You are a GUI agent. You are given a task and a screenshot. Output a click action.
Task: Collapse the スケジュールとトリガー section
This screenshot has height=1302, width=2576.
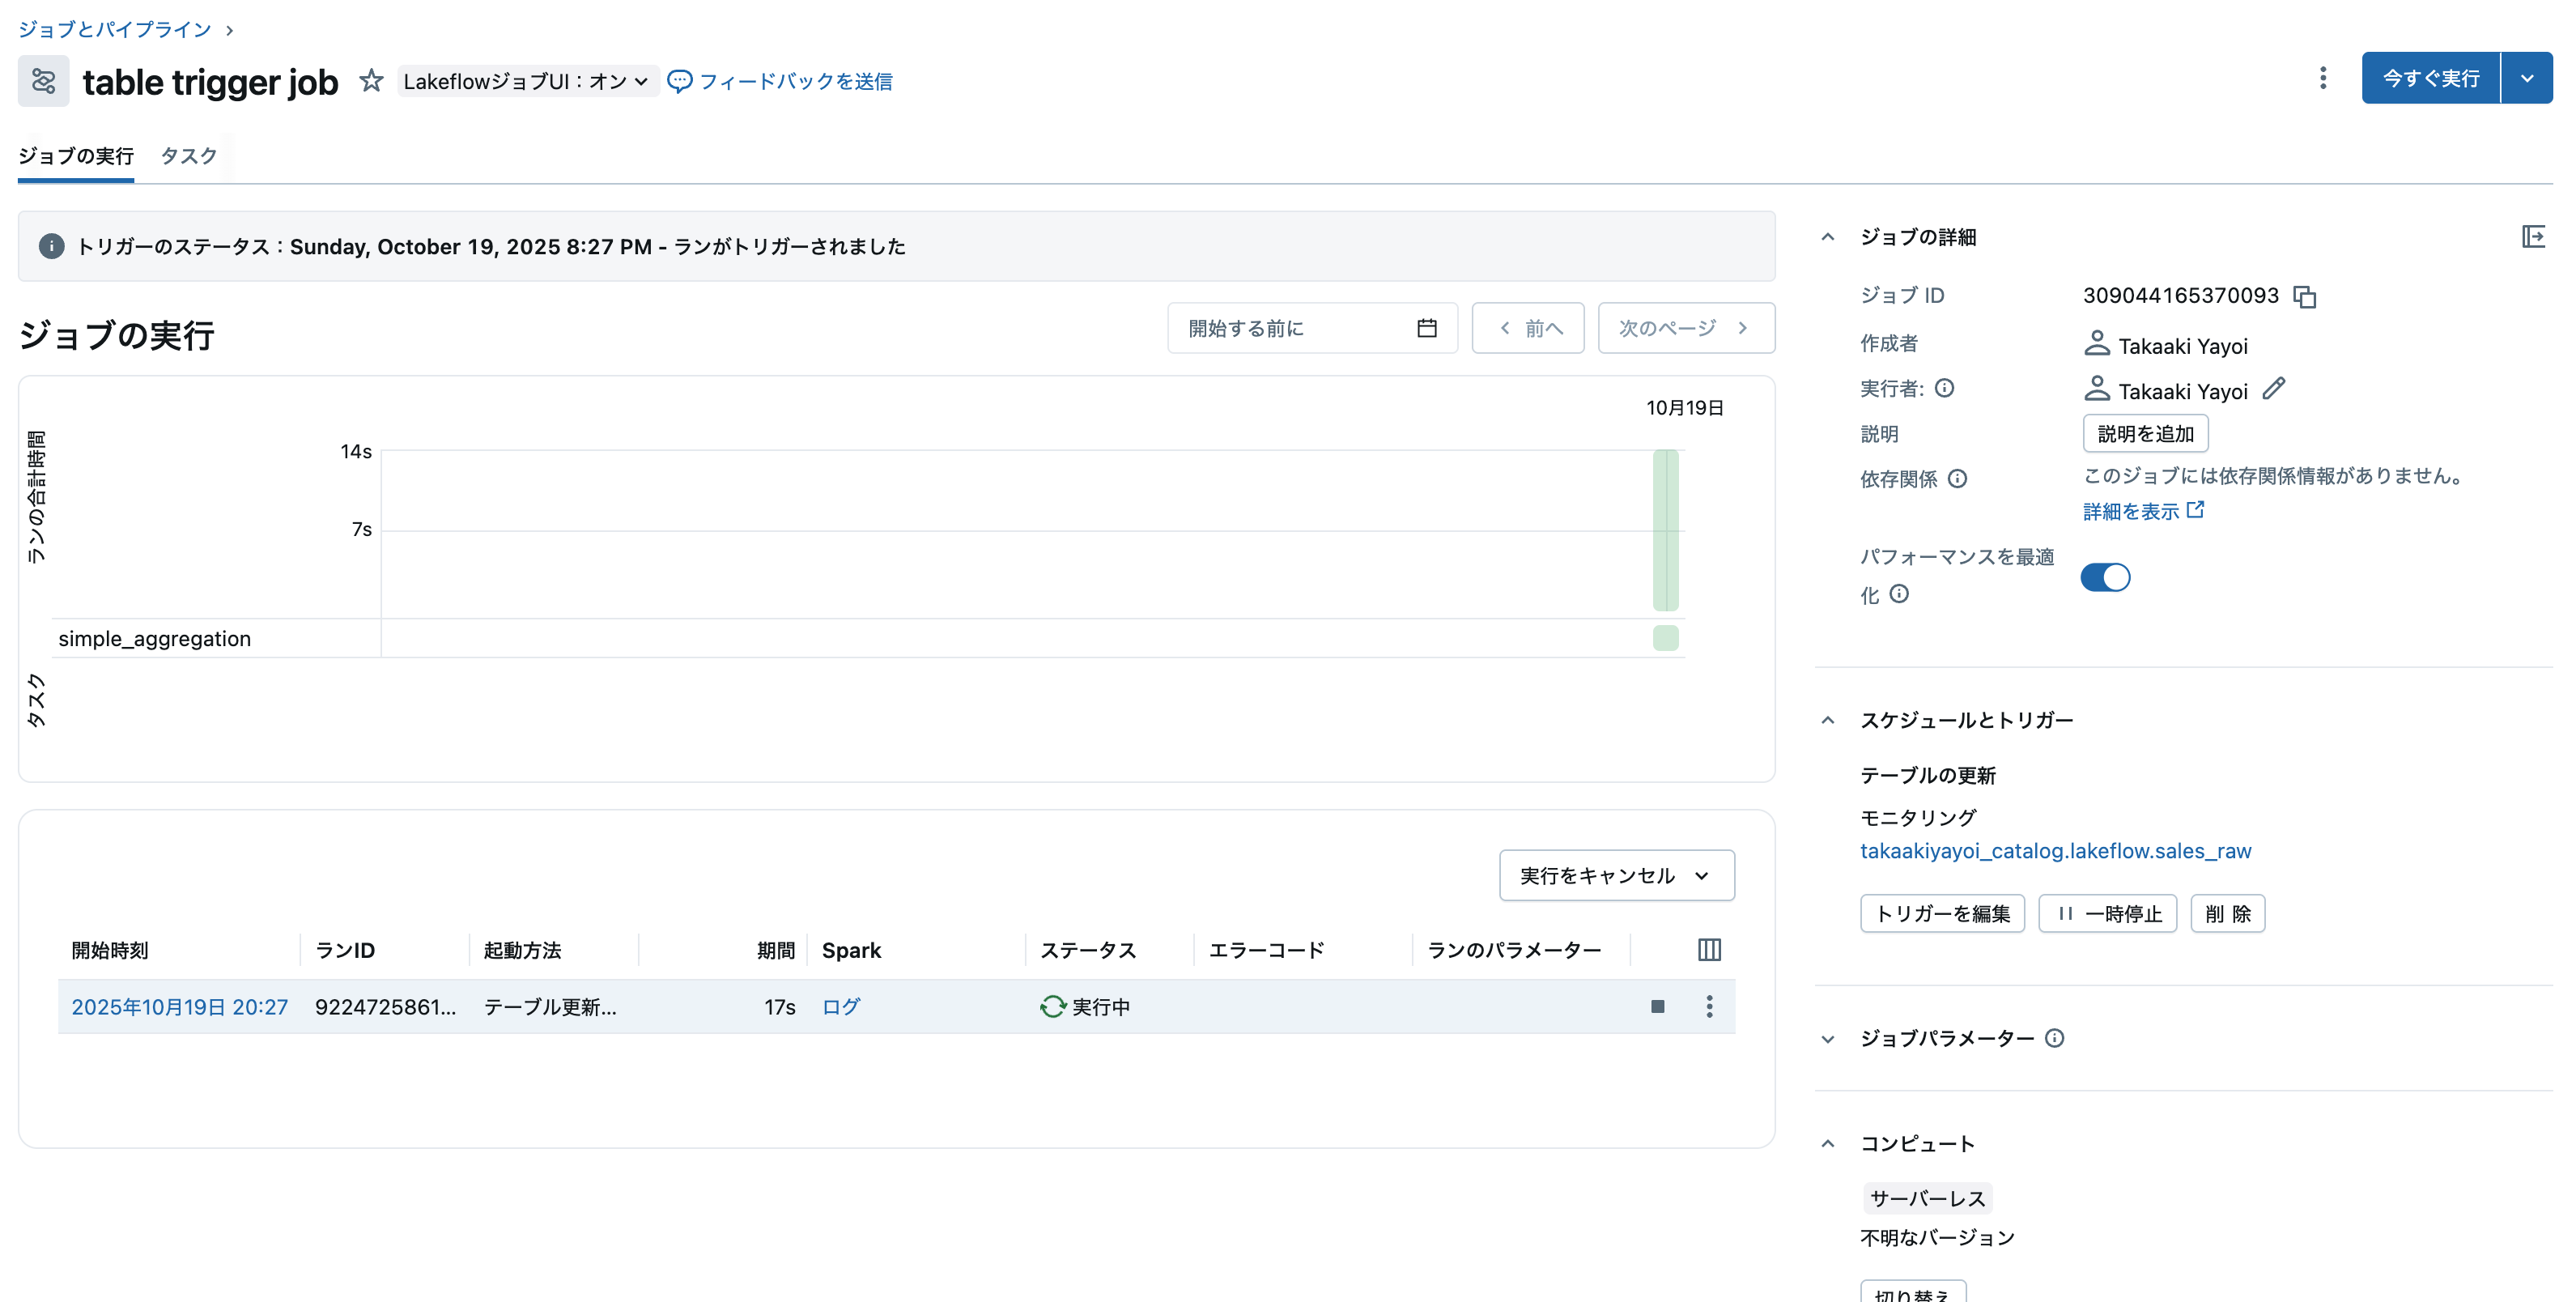coord(1829,719)
